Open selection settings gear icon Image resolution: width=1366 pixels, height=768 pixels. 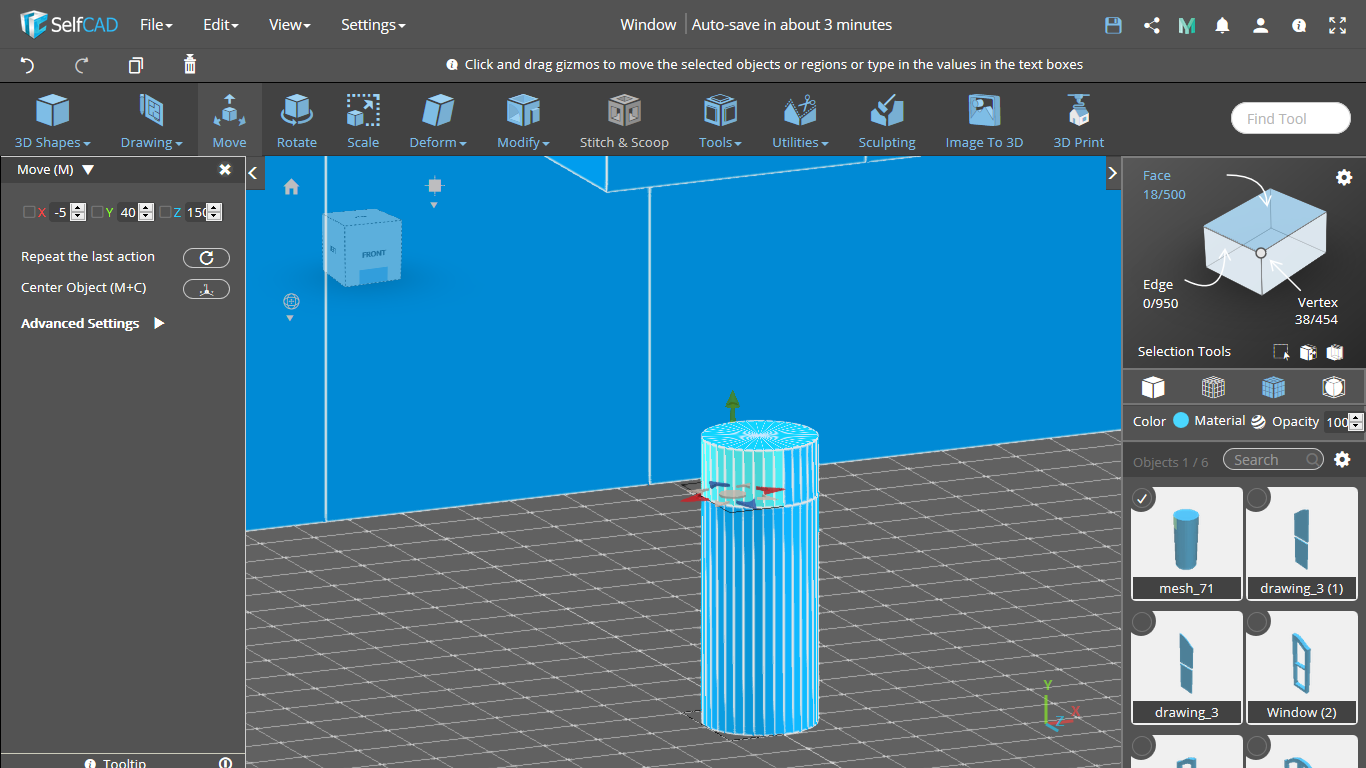[1344, 177]
